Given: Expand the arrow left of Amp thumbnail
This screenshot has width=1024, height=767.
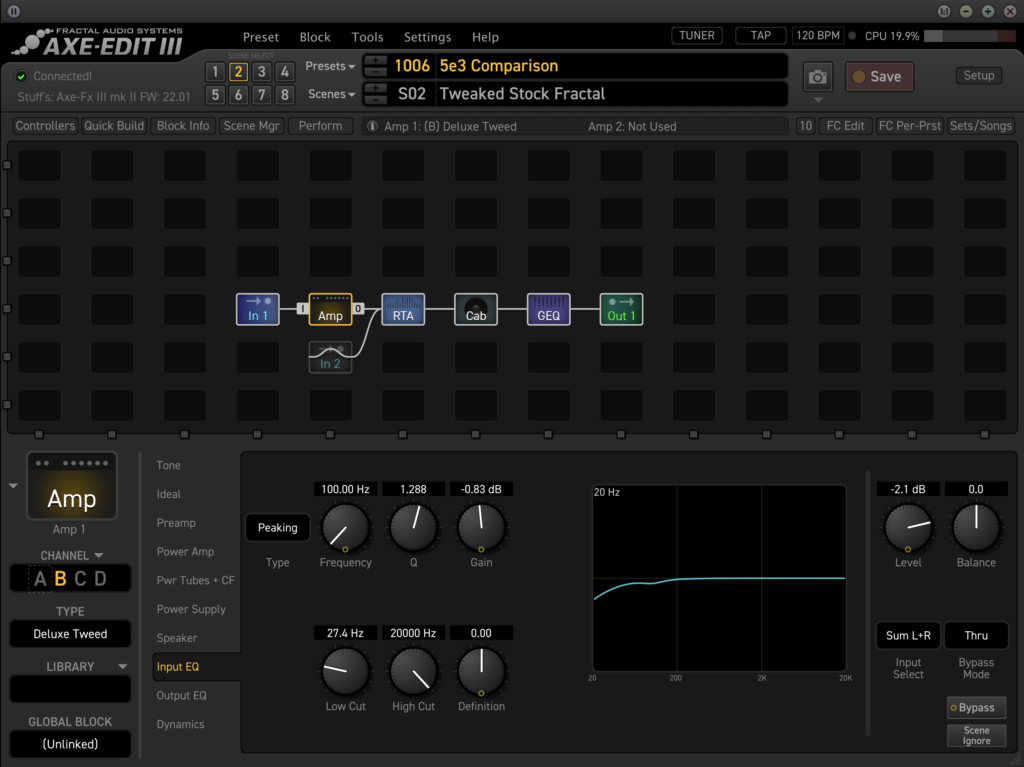Looking at the screenshot, I should [x=13, y=486].
